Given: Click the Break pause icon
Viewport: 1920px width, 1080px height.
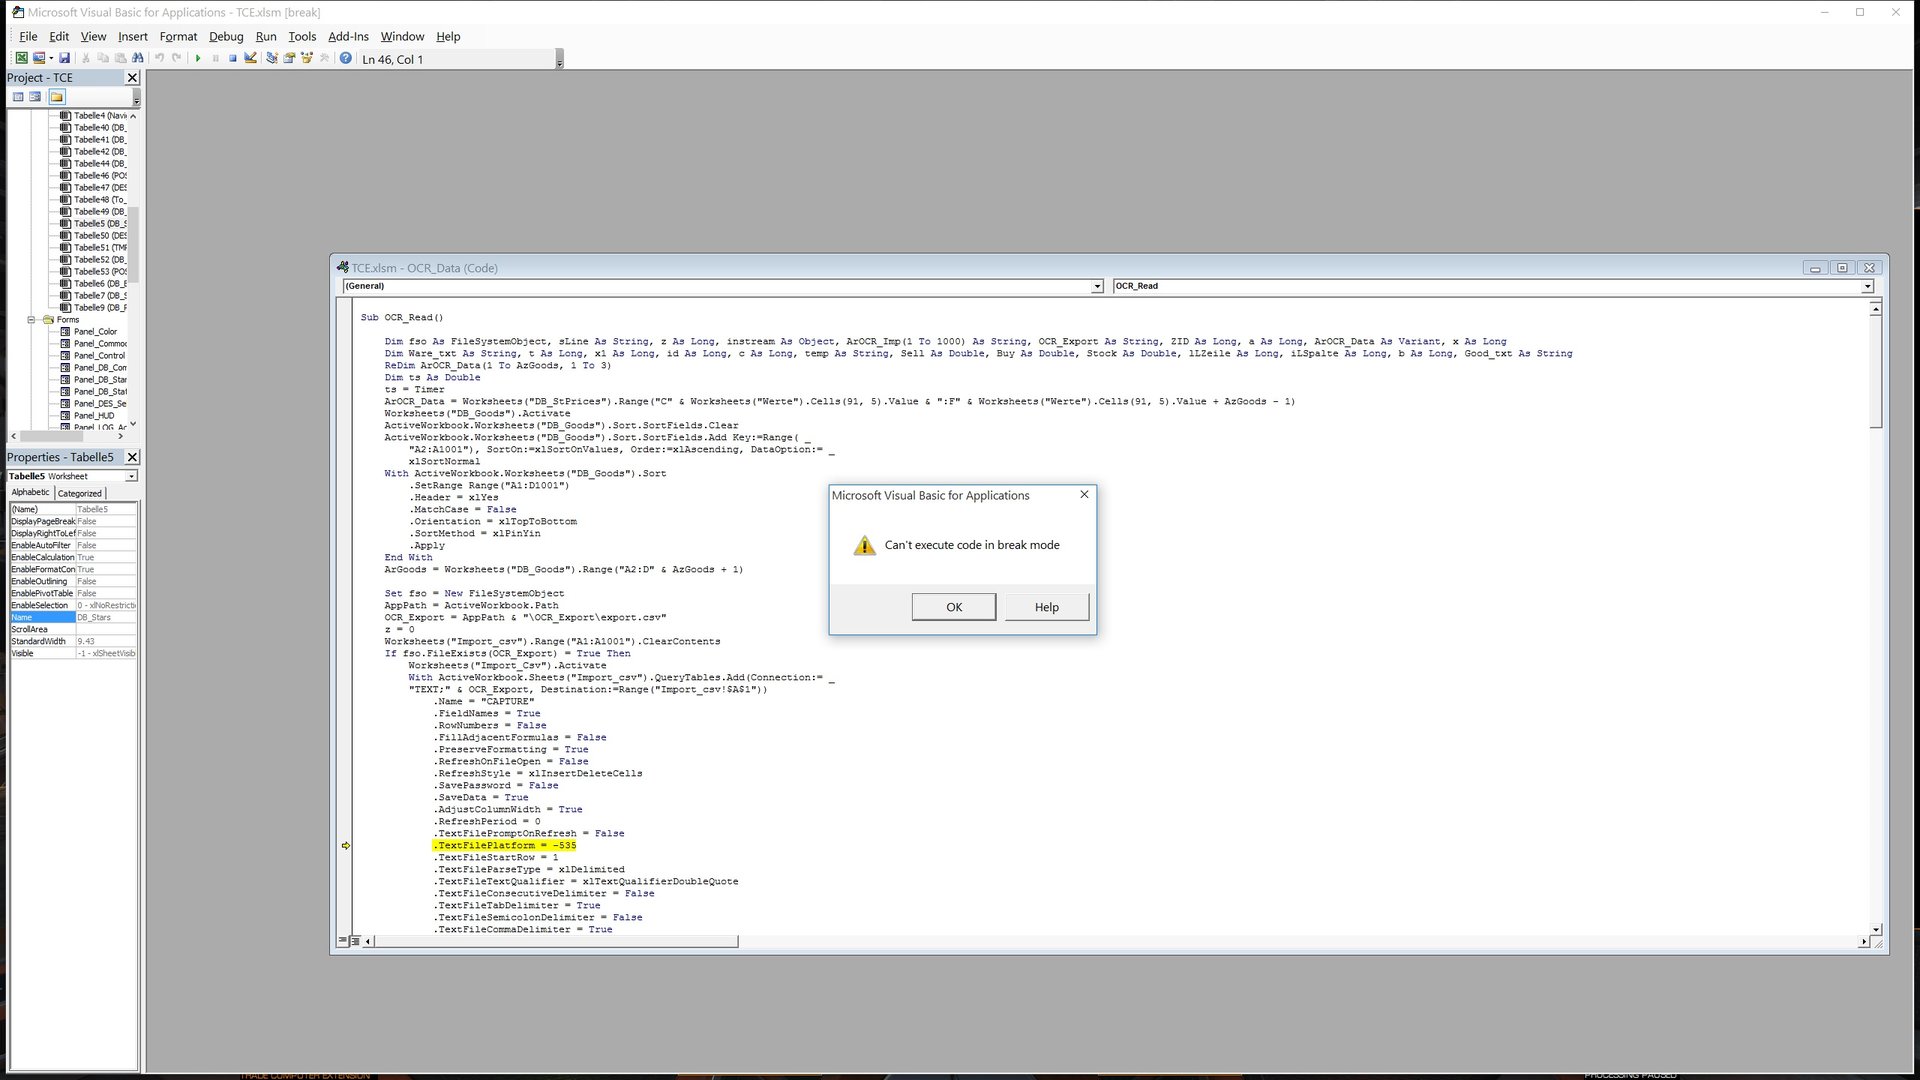Looking at the screenshot, I should click(215, 58).
